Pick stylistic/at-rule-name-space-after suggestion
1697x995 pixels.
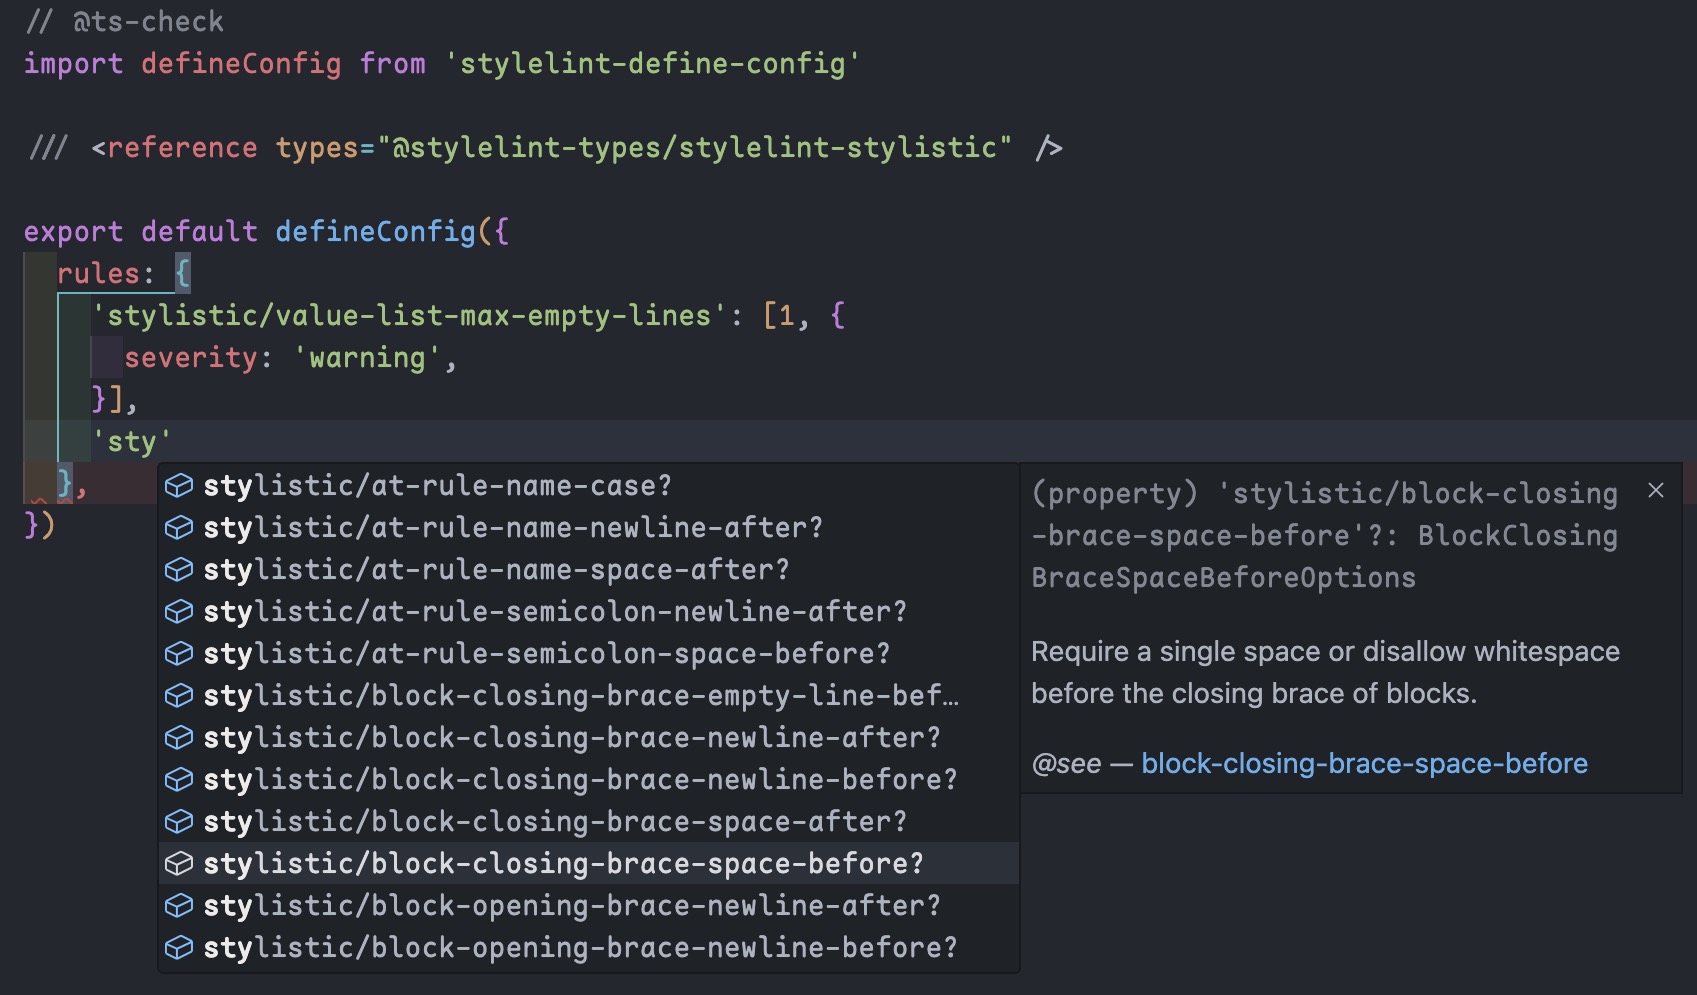[x=589, y=570]
